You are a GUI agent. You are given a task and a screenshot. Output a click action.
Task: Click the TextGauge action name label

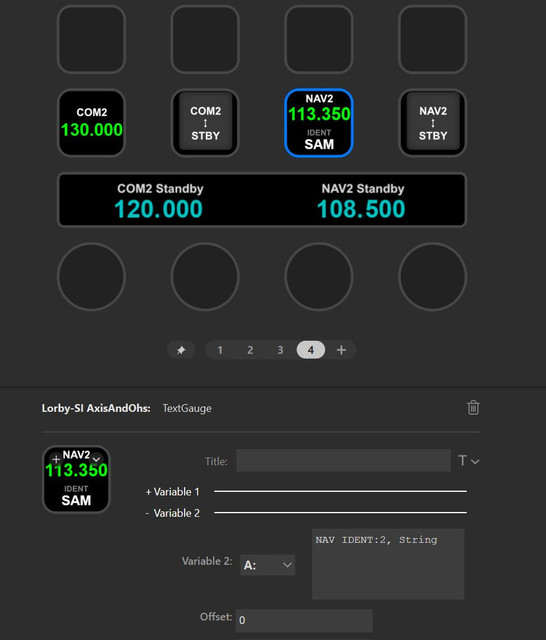click(187, 408)
